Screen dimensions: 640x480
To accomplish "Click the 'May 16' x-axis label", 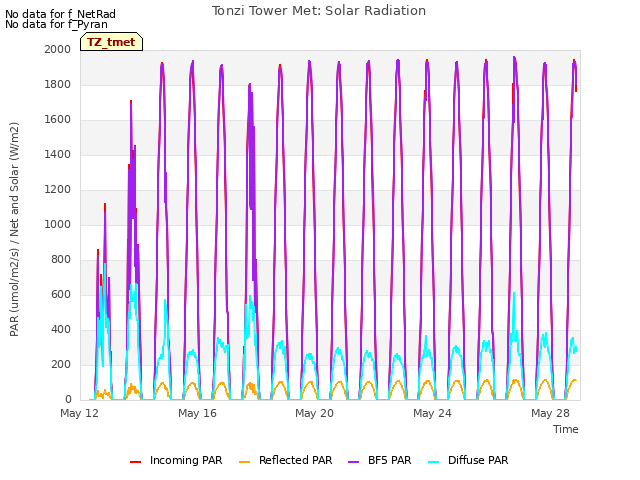I will pos(198,413).
